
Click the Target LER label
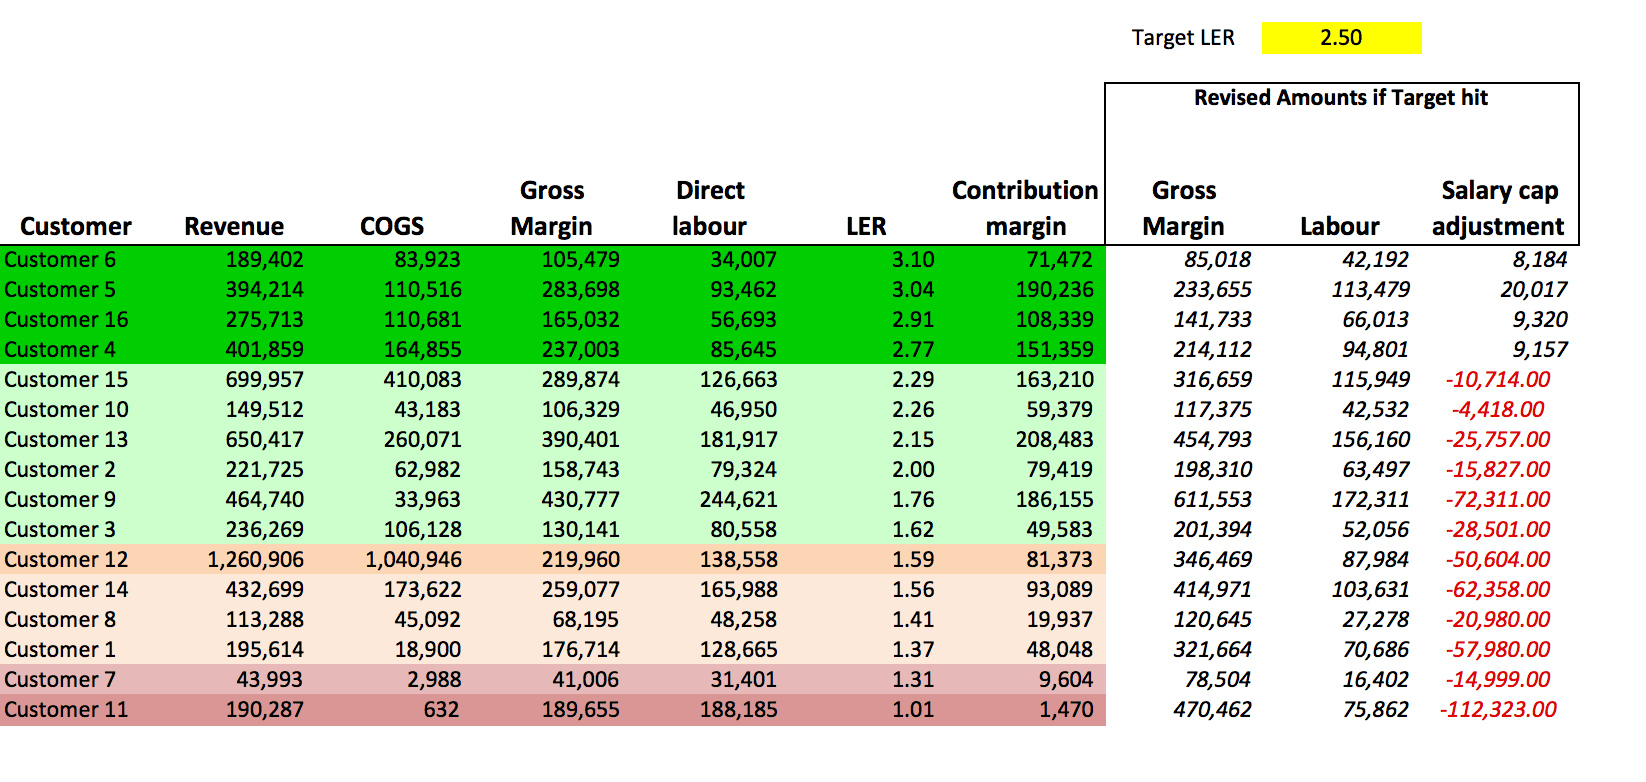pos(1183,38)
